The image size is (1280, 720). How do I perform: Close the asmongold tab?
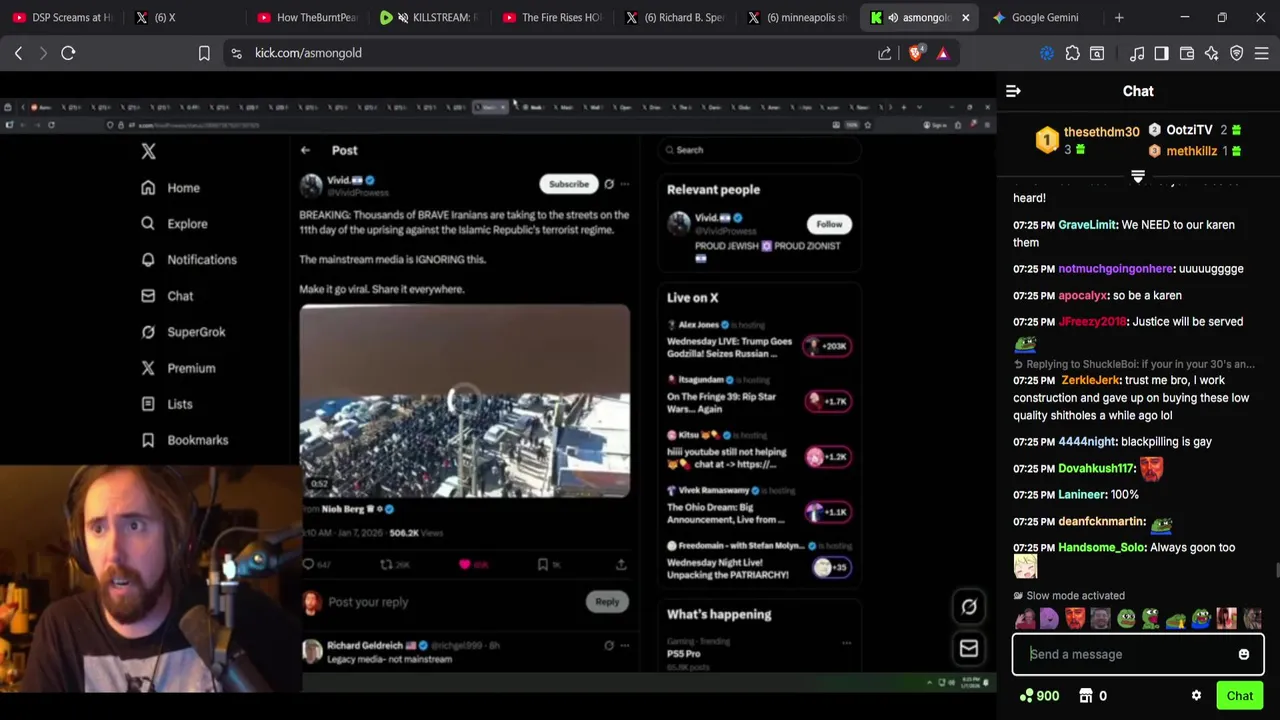pyautogui.click(x=965, y=17)
